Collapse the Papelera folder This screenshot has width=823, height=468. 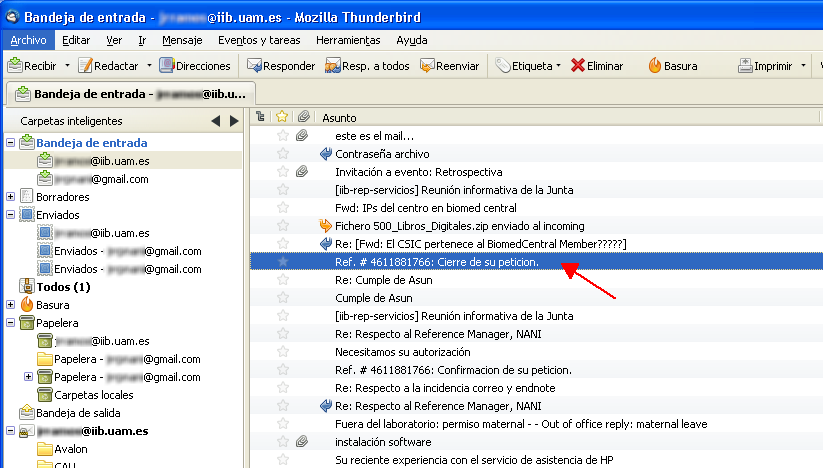10,323
